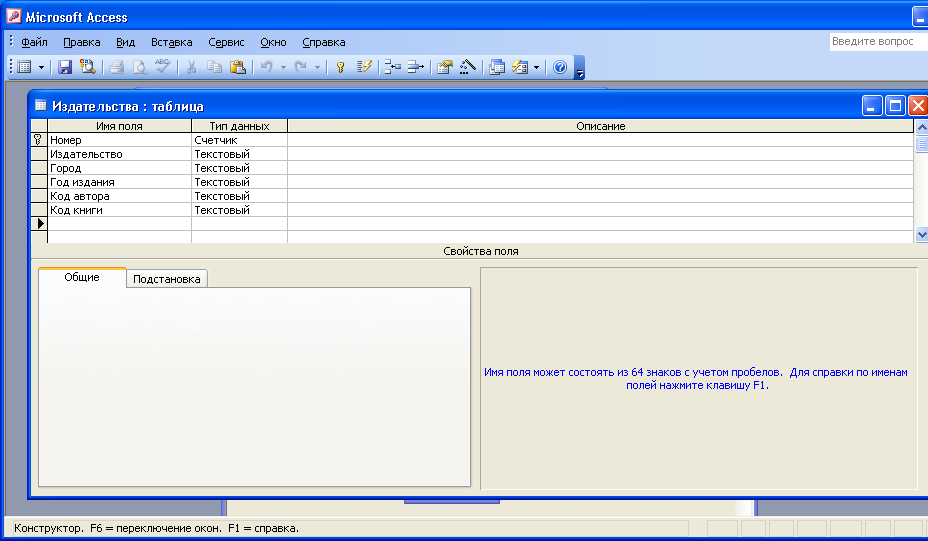Show the Database Window icon
The width and height of the screenshot is (928, 541).
pos(497,67)
